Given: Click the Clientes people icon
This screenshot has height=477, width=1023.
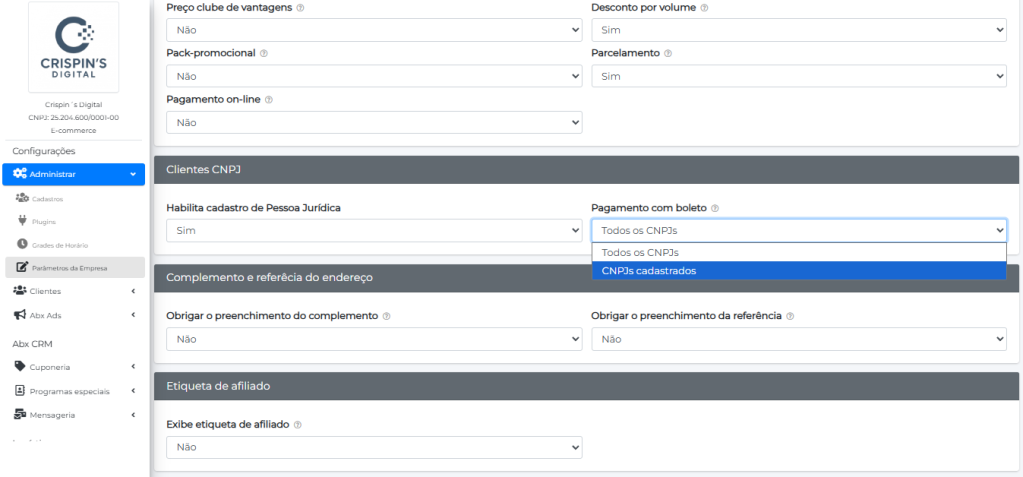Looking at the screenshot, I should coord(20,291).
